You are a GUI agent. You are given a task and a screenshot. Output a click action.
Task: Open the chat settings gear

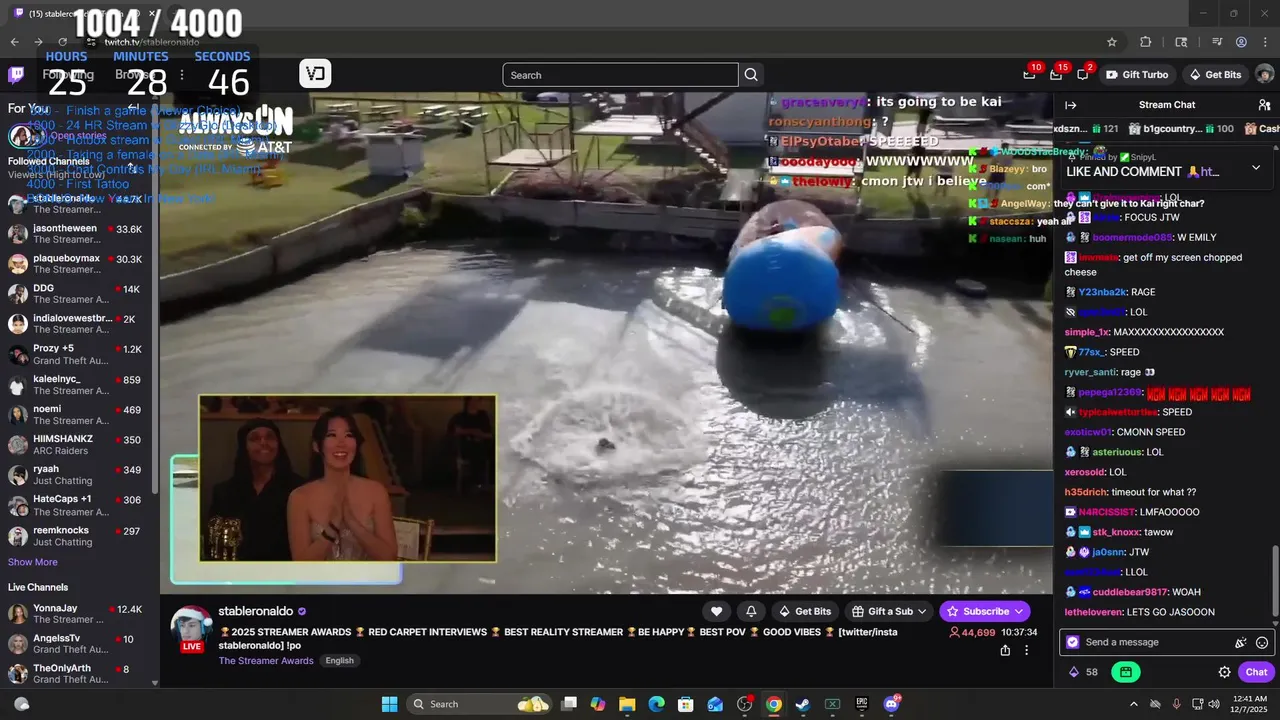pos(1224,672)
